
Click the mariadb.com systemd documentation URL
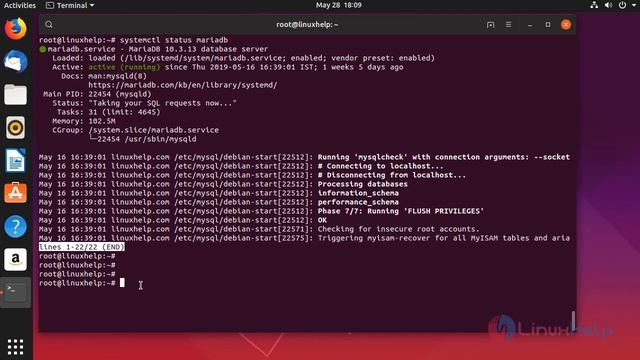[x=182, y=85]
